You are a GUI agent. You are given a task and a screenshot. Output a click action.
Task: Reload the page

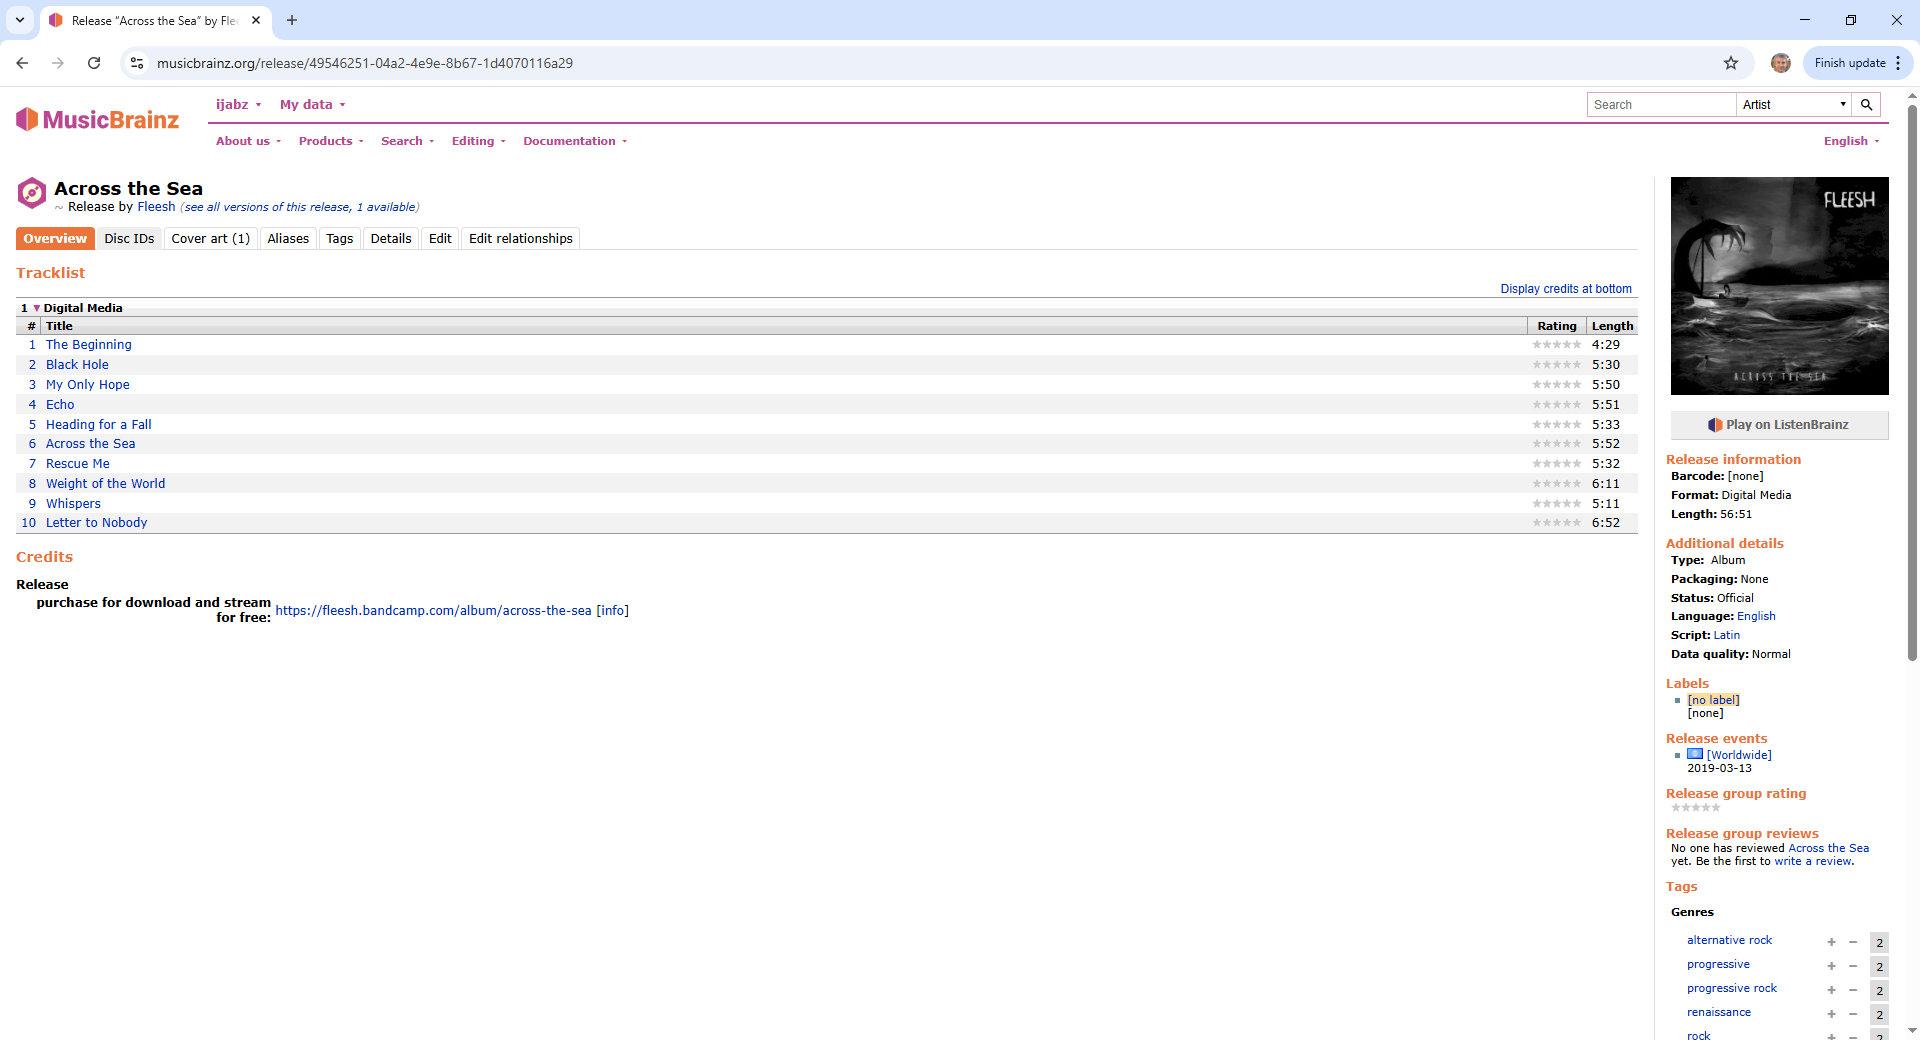(94, 63)
